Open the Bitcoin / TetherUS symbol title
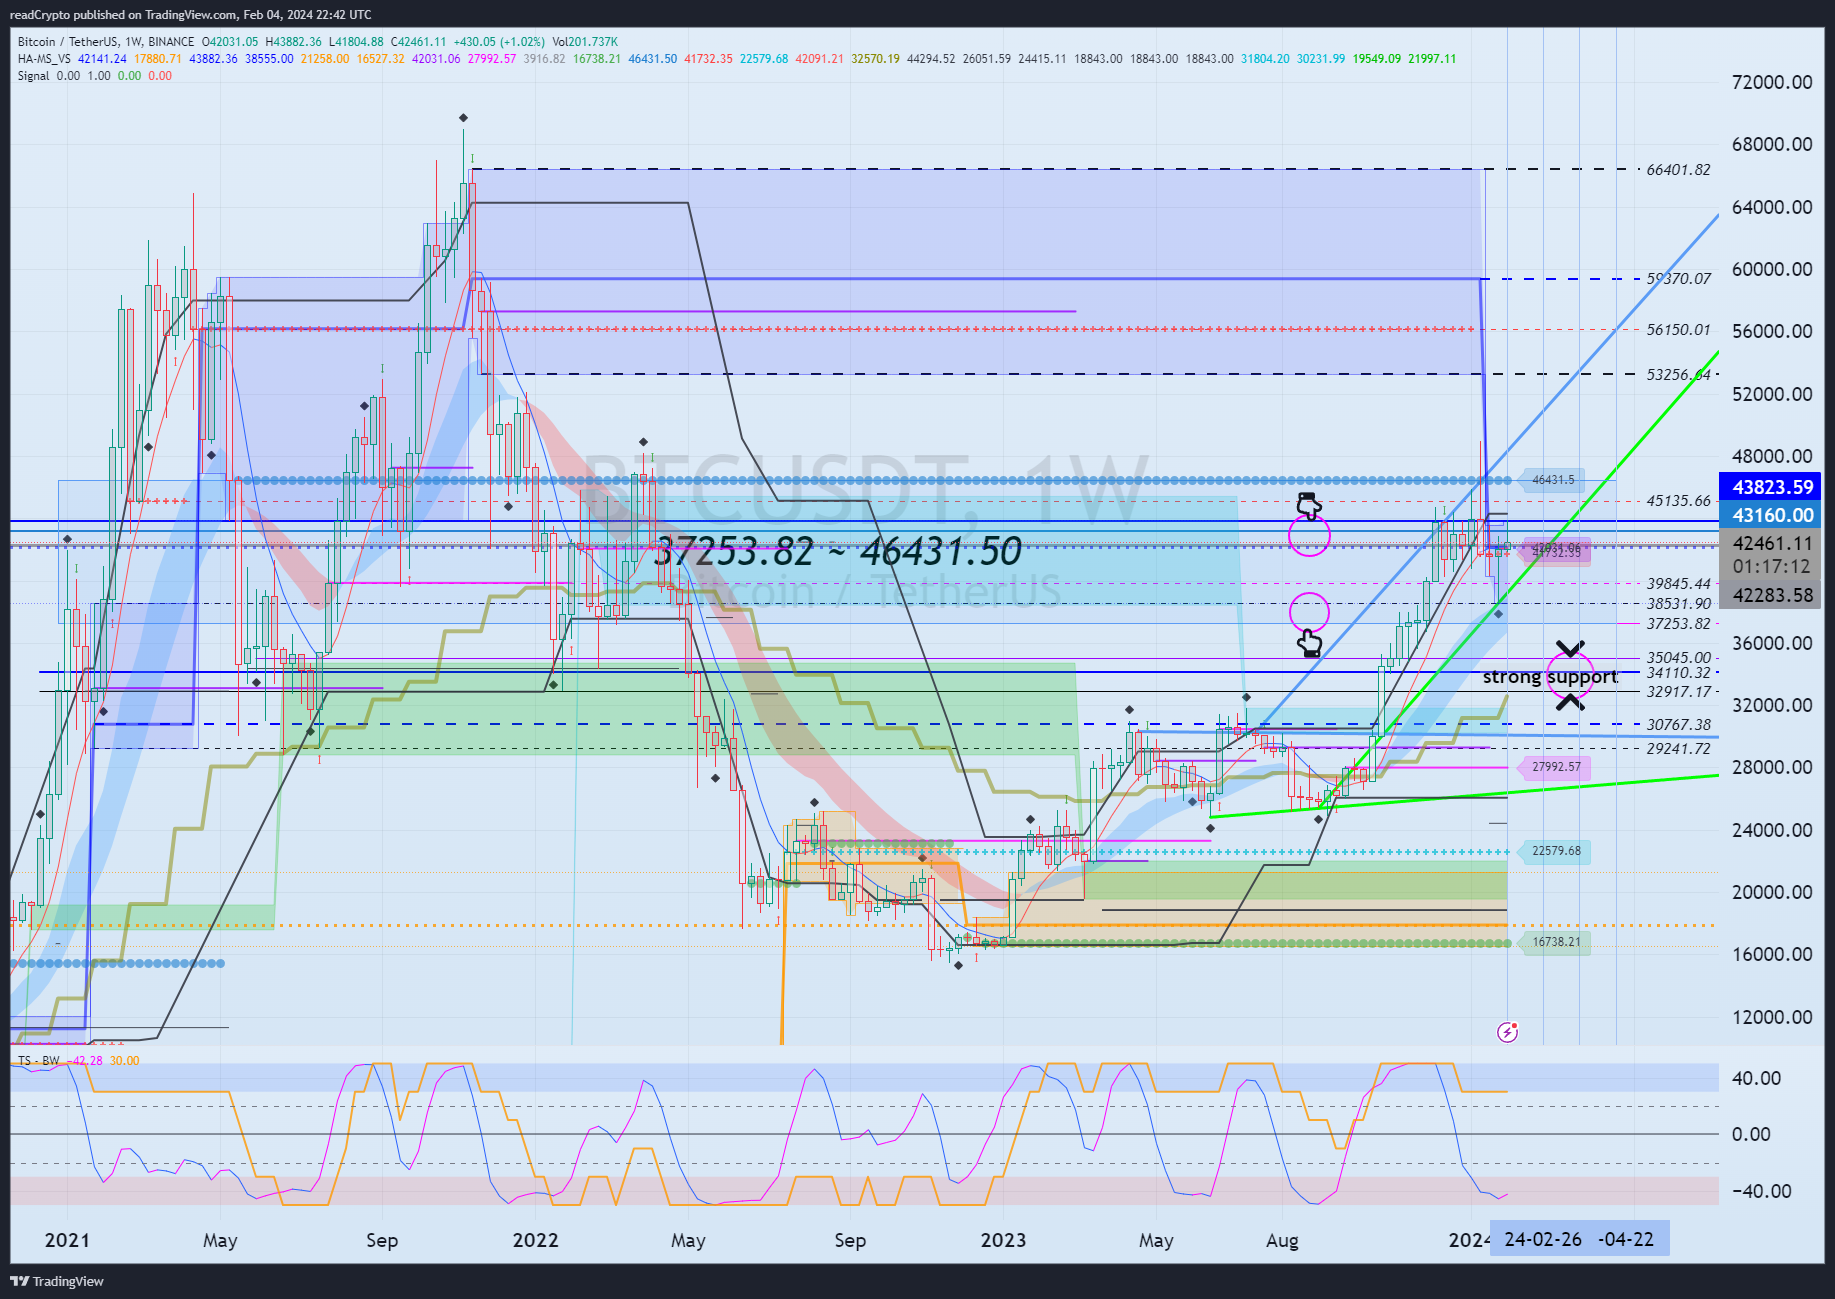 tap(106, 42)
